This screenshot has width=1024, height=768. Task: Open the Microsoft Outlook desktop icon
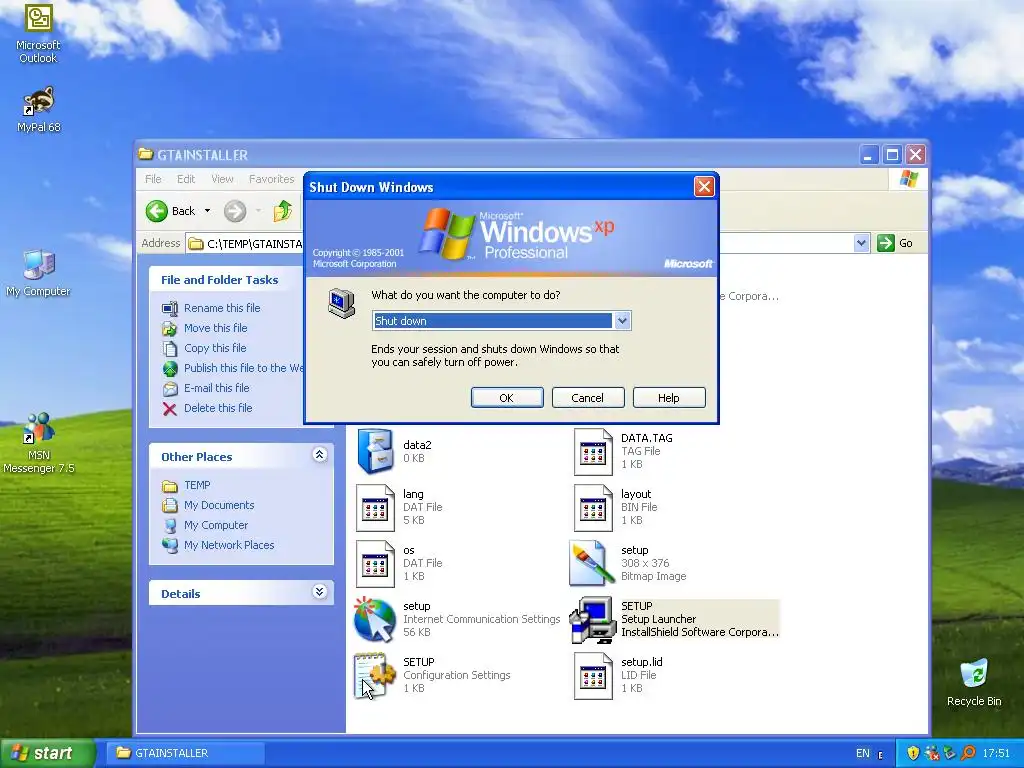point(39,18)
